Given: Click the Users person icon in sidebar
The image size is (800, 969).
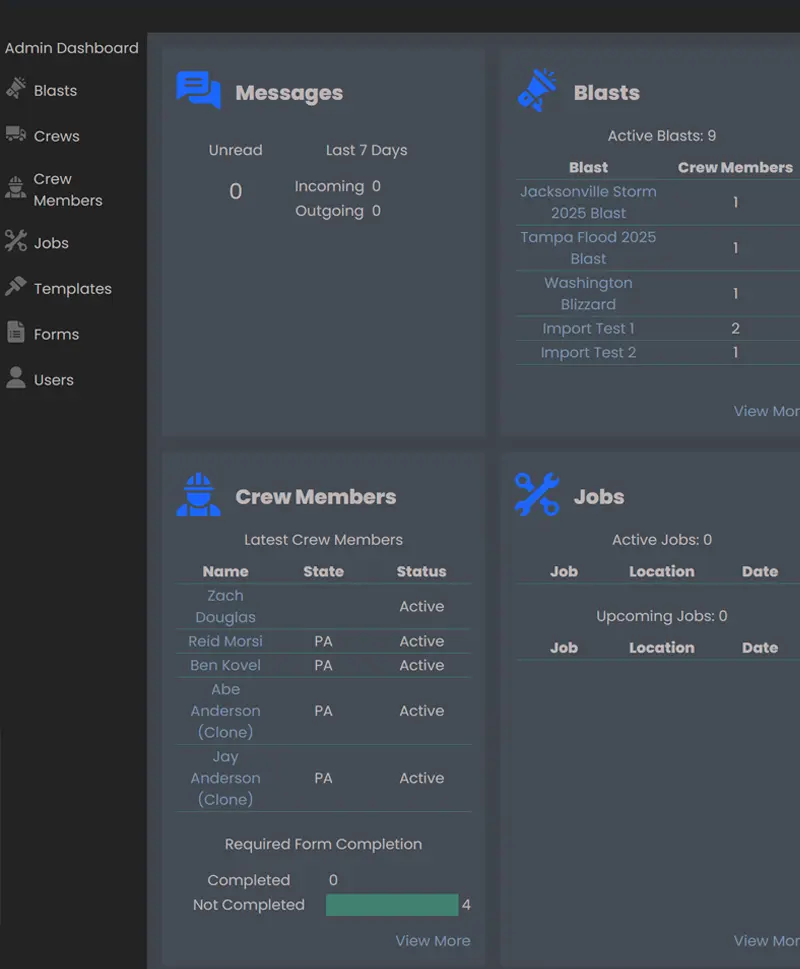Looking at the screenshot, I should pyautogui.click(x=16, y=378).
